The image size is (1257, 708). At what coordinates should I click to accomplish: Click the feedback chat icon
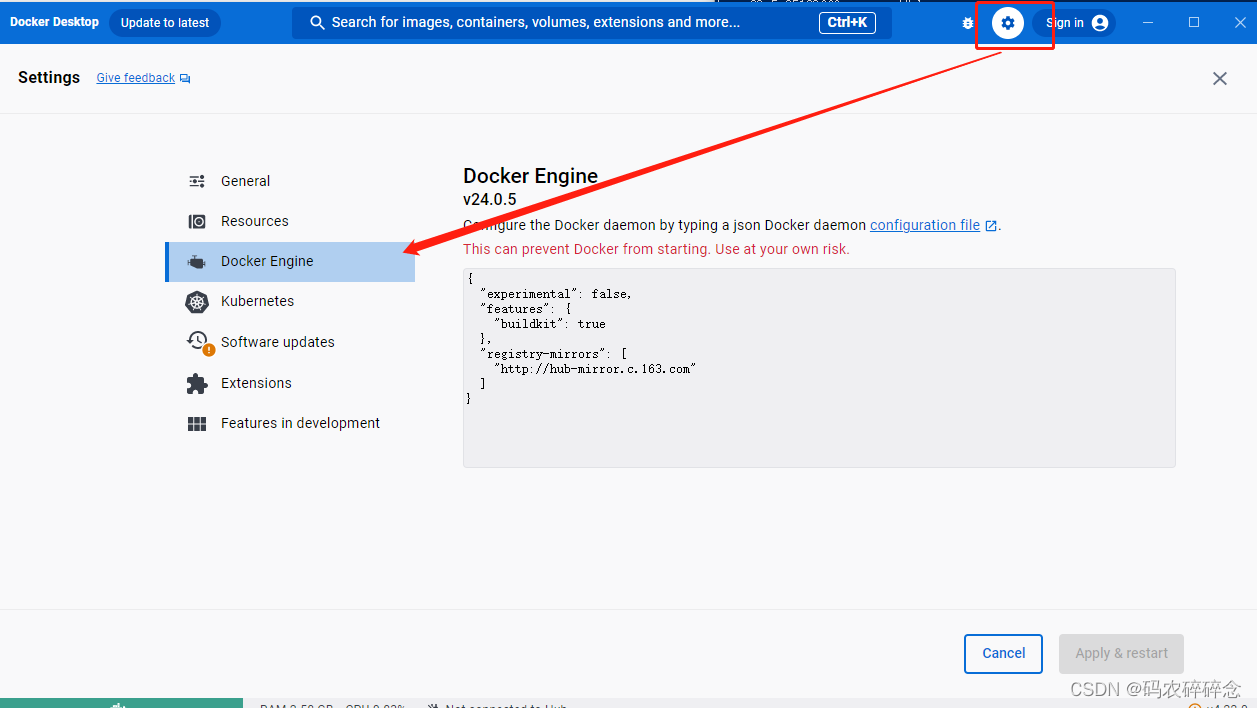pos(185,79)
